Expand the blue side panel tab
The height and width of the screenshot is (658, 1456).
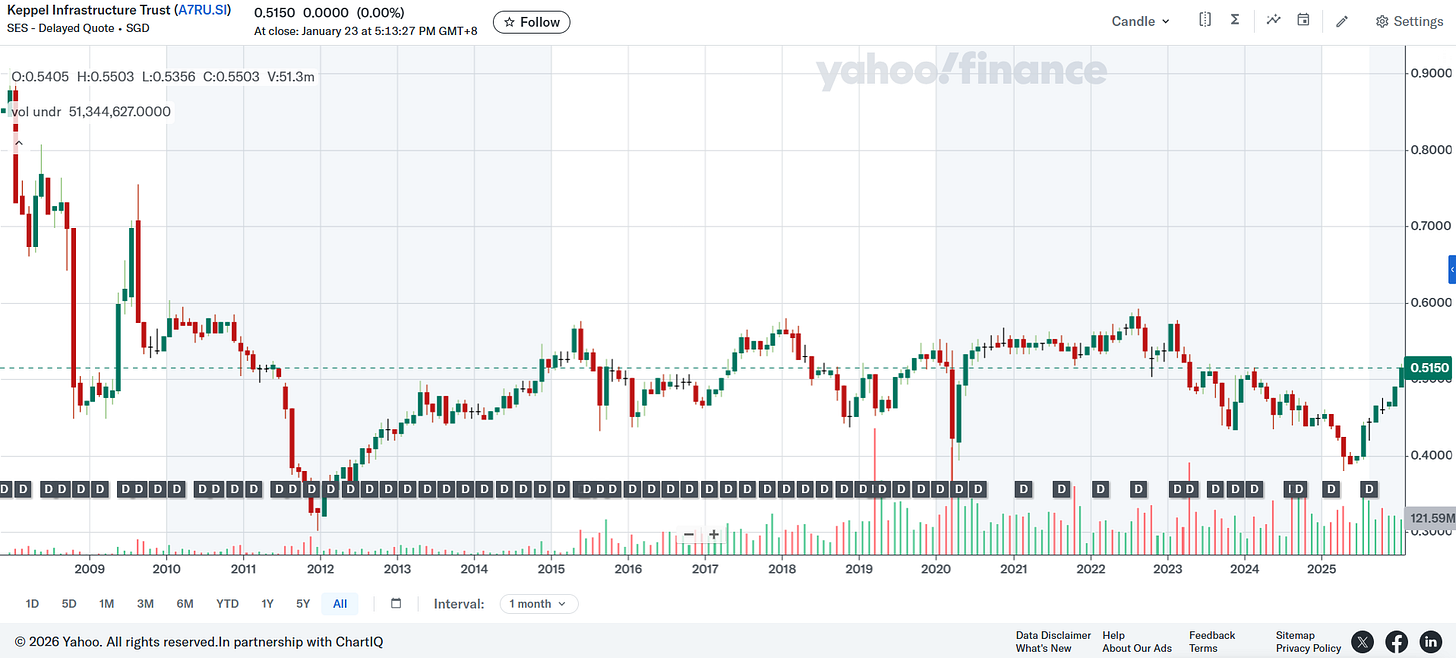1452,270
